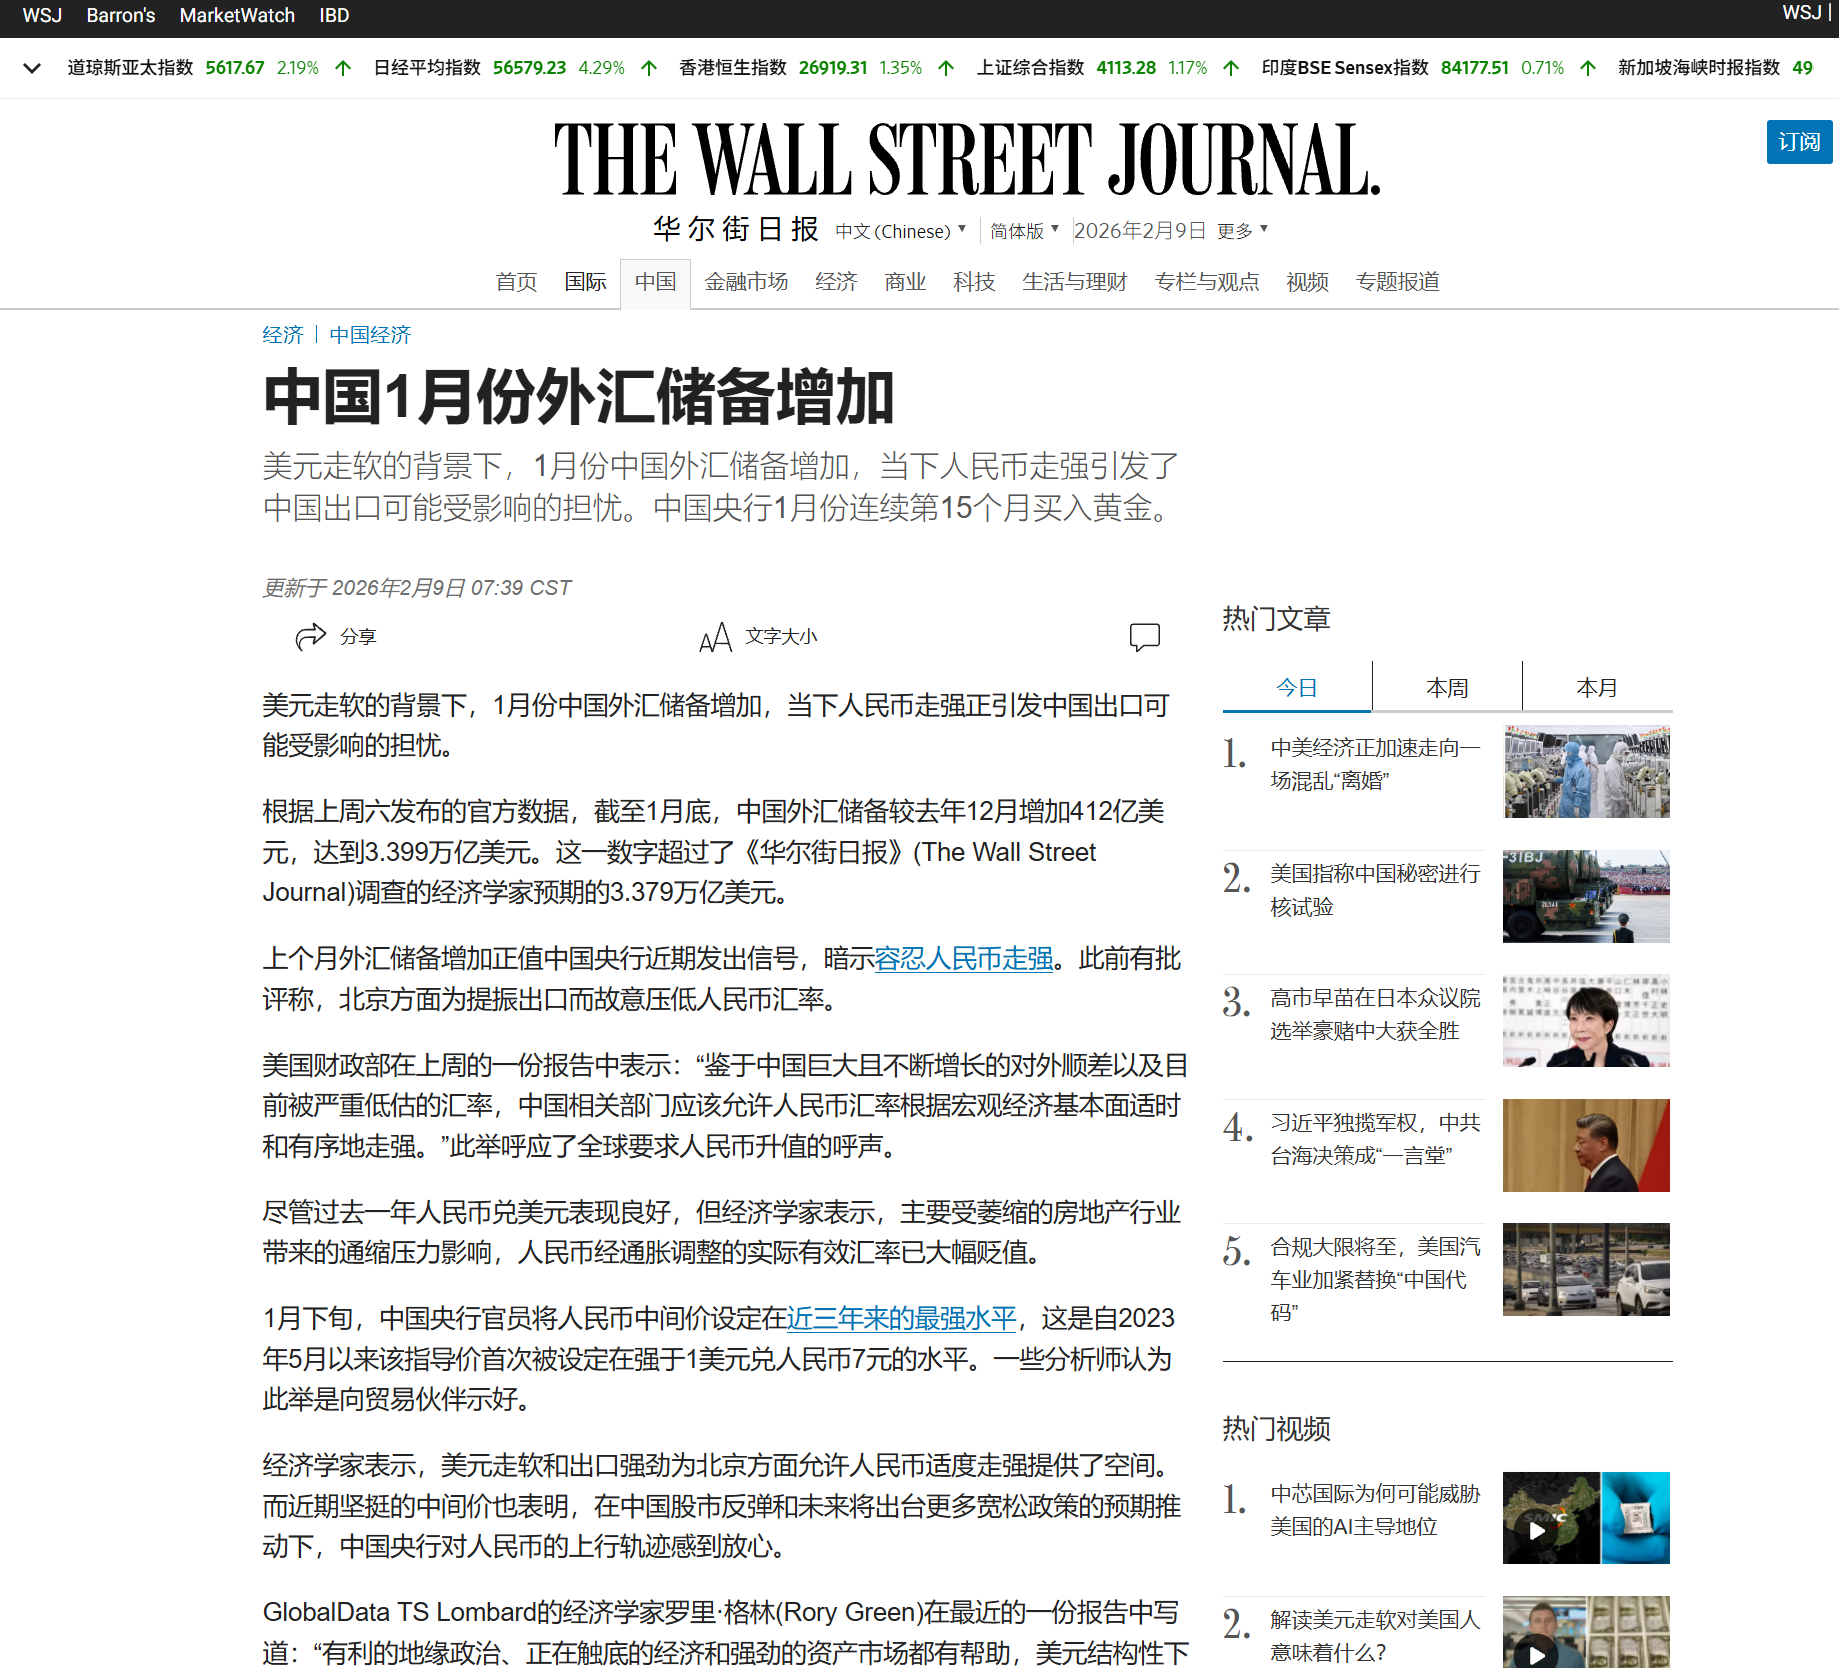Image resolution: width=1839 pixels, height=1668 pixels.
Task: Expand the market ticker chevron
Action: (32, 68)
